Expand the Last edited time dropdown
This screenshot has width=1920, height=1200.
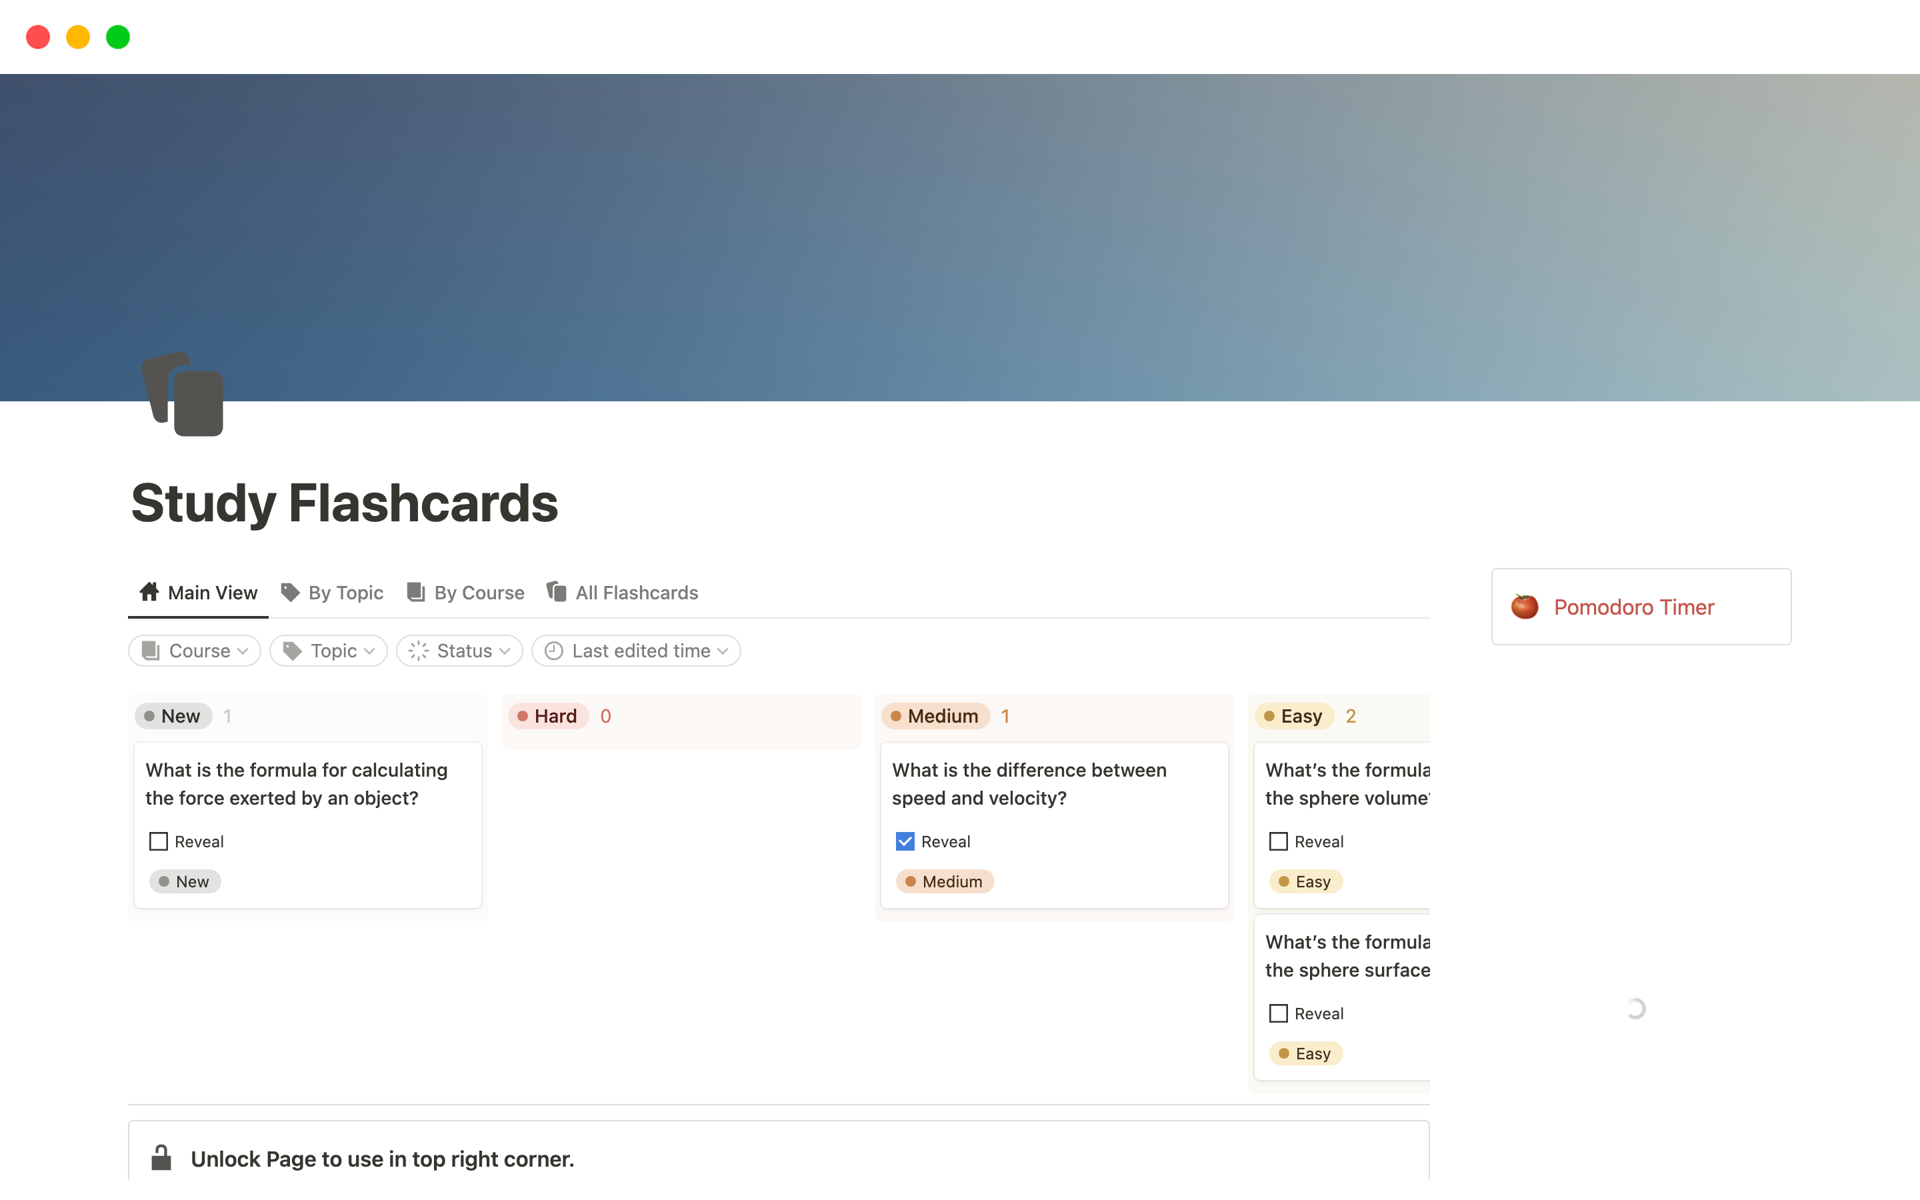tap(641, 648)
